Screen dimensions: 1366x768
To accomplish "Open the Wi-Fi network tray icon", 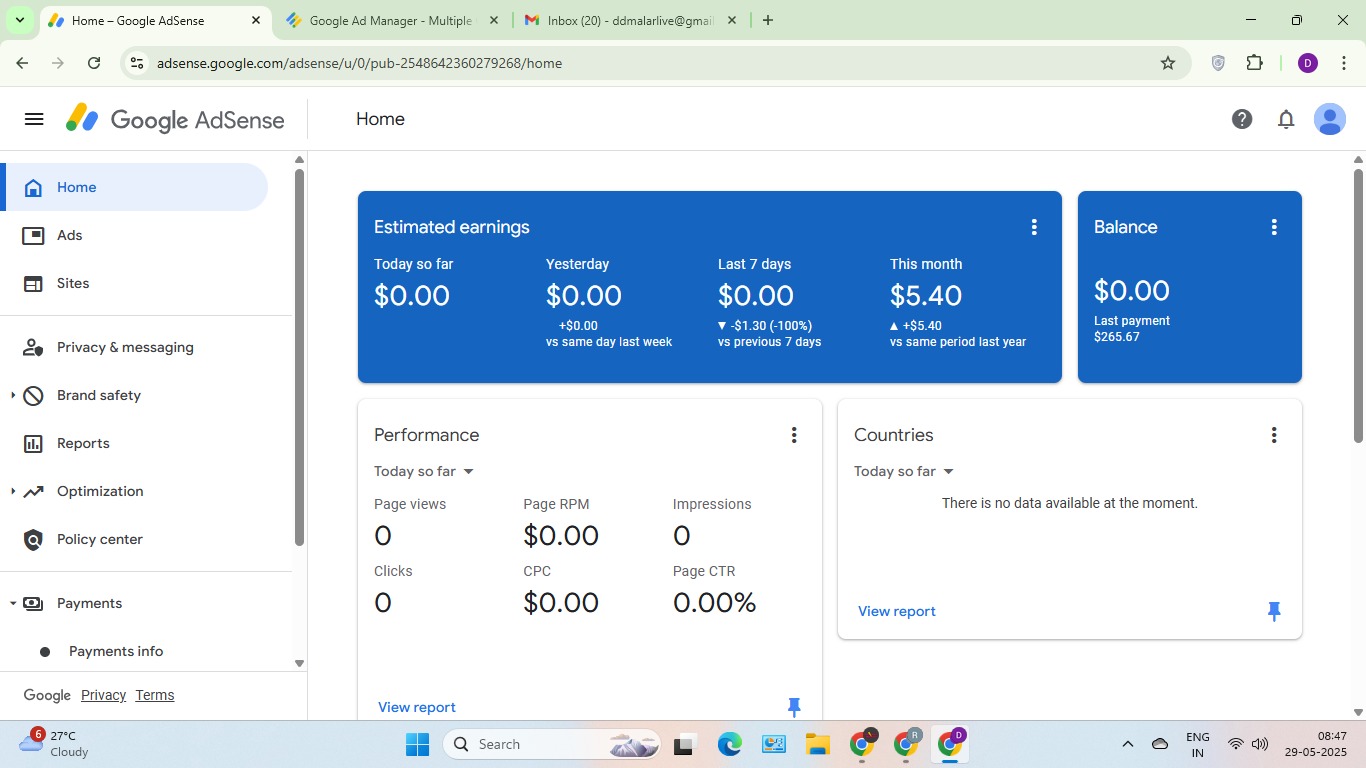I will 1236,744.
